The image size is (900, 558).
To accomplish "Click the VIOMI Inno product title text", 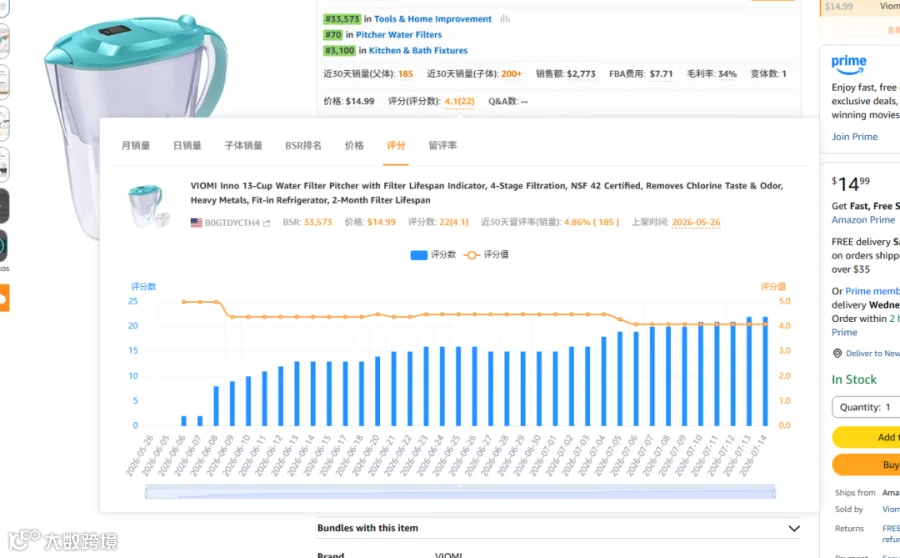I will (x=487, y=193).
